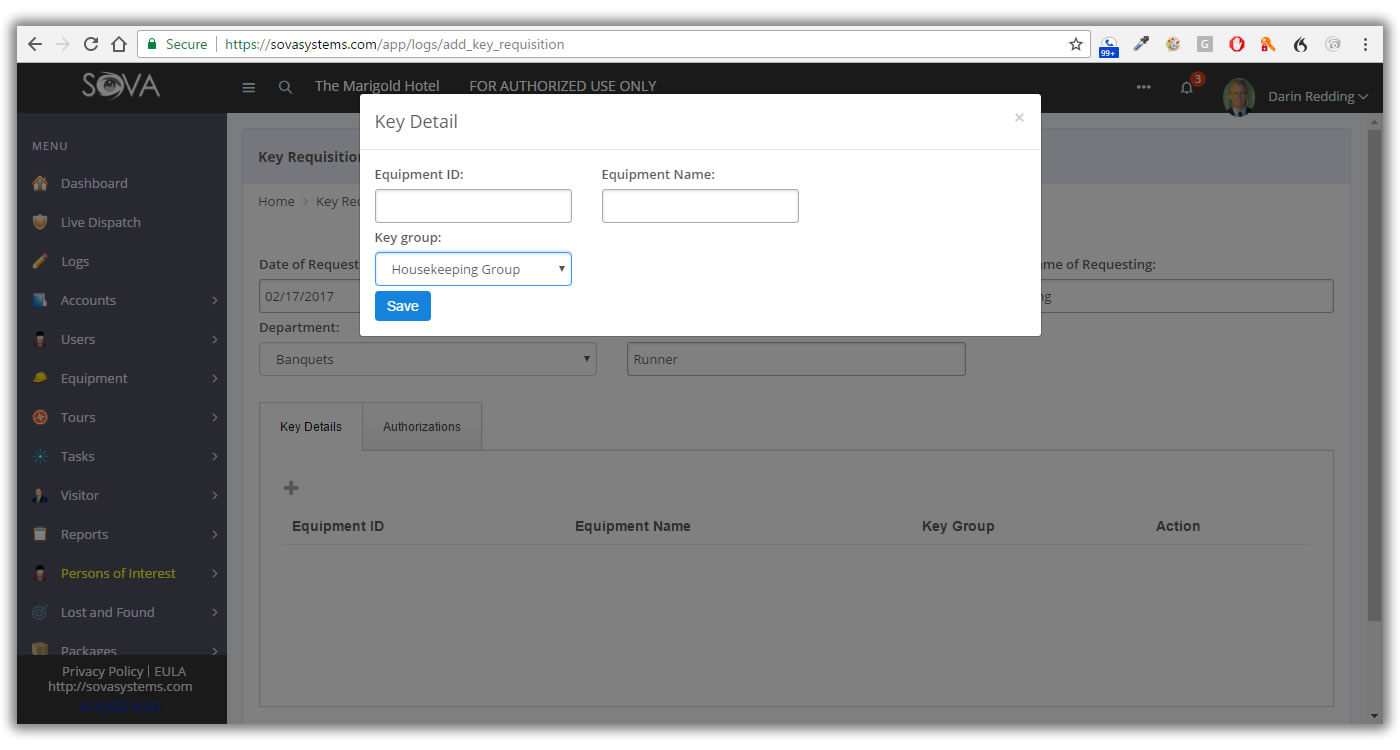The image size is (1400, 750).
Task: Click the Runner text field
Action: [x=796, y=359]
